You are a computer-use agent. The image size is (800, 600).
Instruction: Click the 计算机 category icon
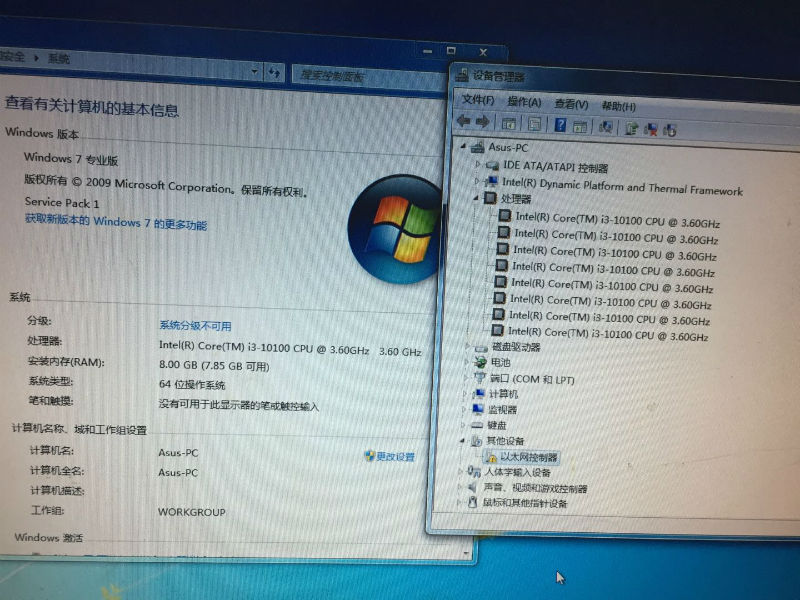pyautogui.click(x=479, y=393)
